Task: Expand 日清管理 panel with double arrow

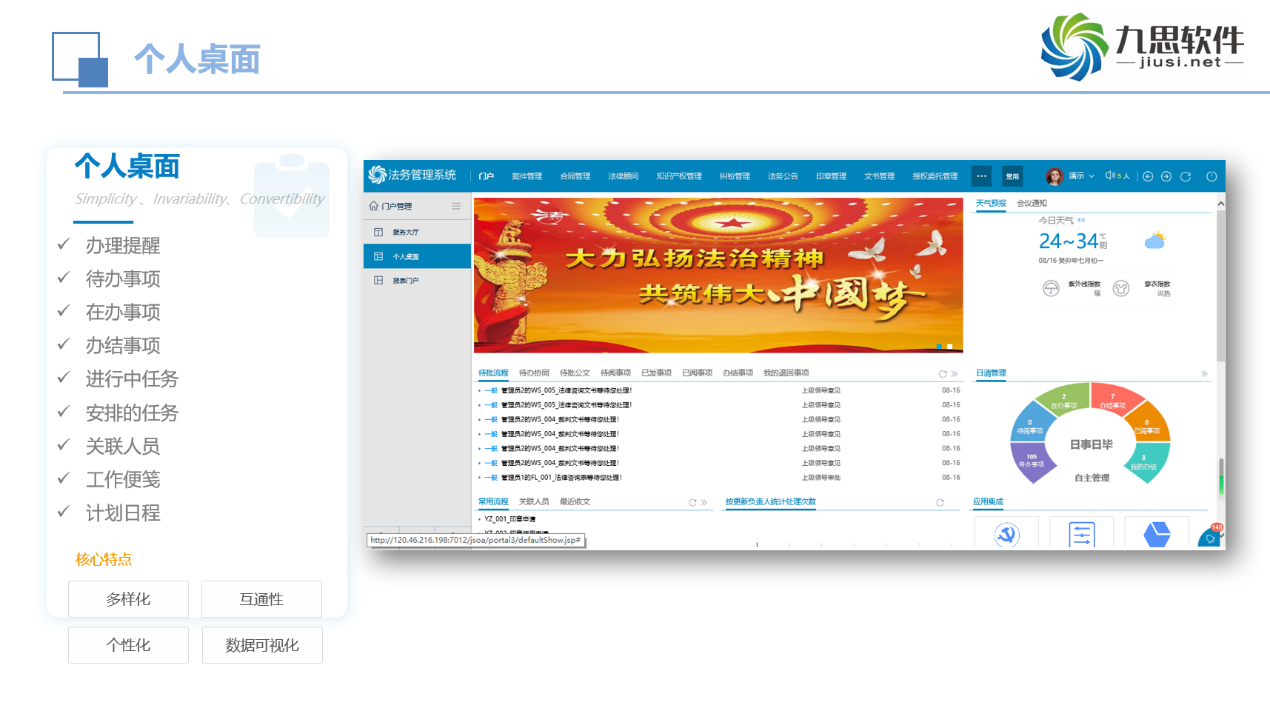Action: (x=1204, y=374)
